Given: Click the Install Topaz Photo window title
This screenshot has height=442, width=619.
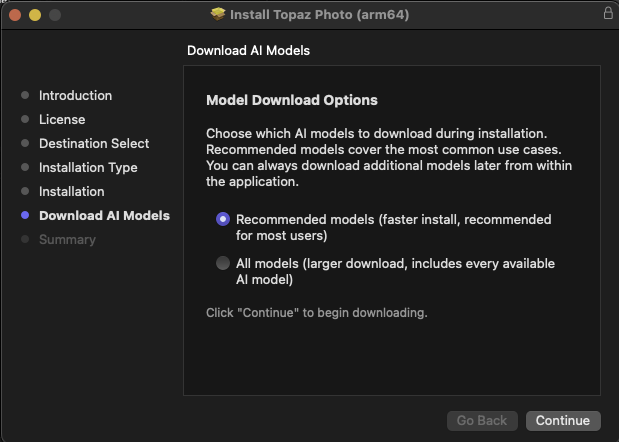Looking at the screenshot, I should (319, 15).
